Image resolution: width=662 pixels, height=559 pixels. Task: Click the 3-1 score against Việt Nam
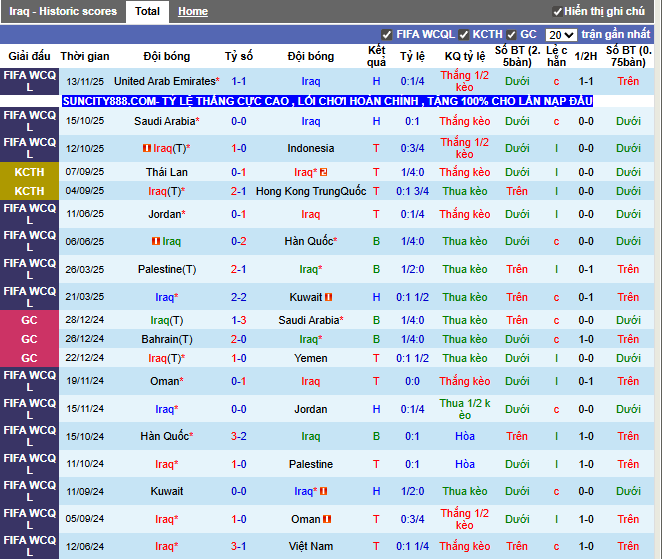239,546
